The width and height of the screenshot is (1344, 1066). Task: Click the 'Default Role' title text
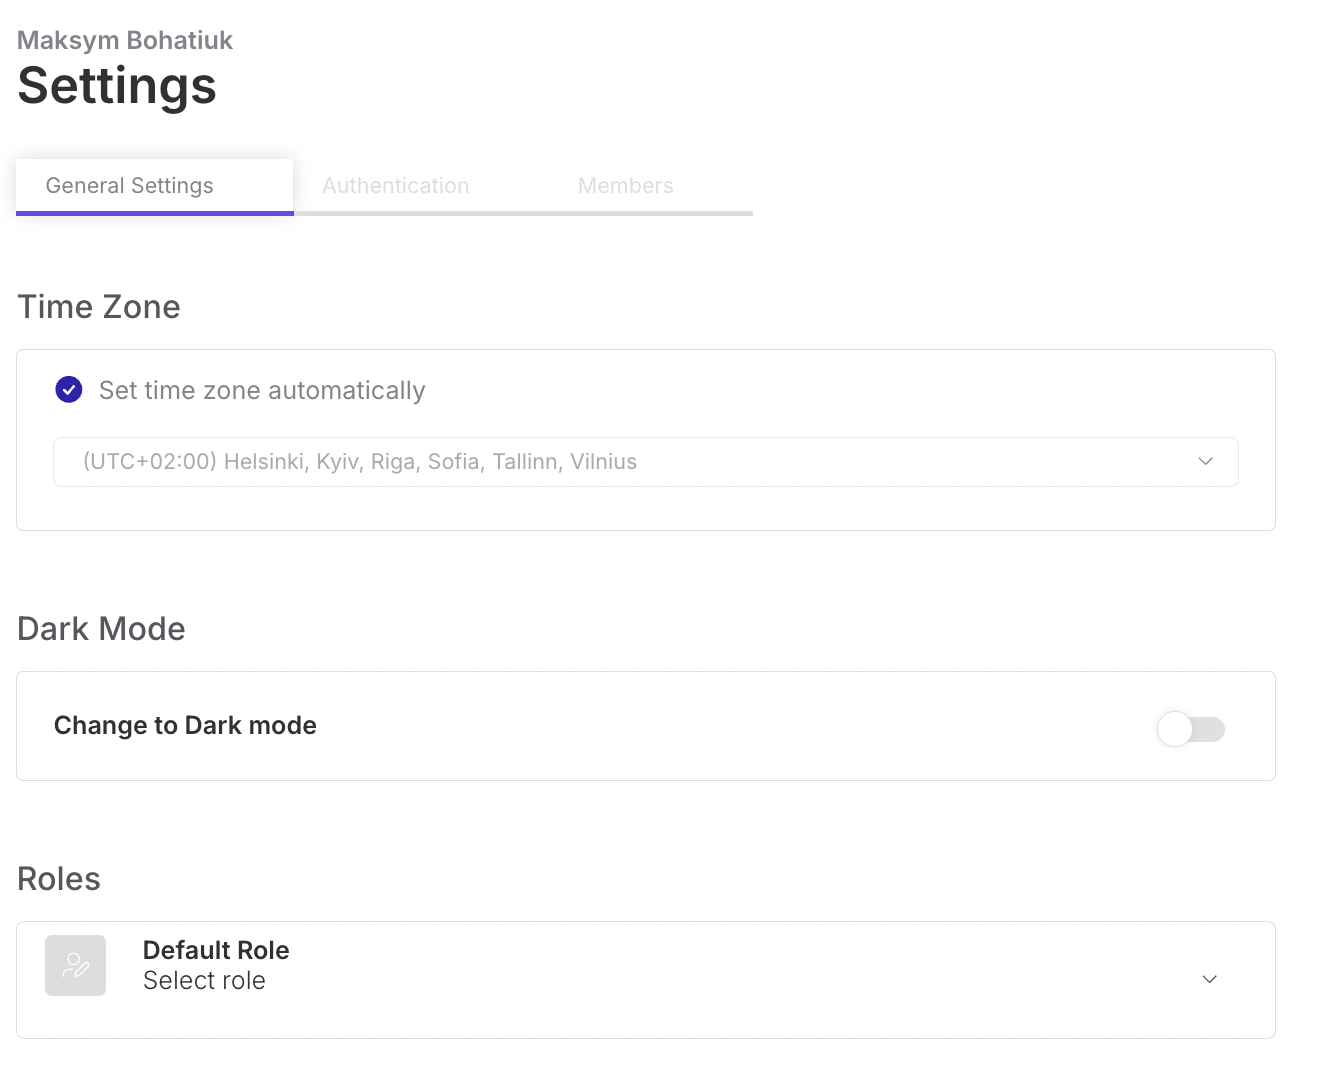(216, 950)
